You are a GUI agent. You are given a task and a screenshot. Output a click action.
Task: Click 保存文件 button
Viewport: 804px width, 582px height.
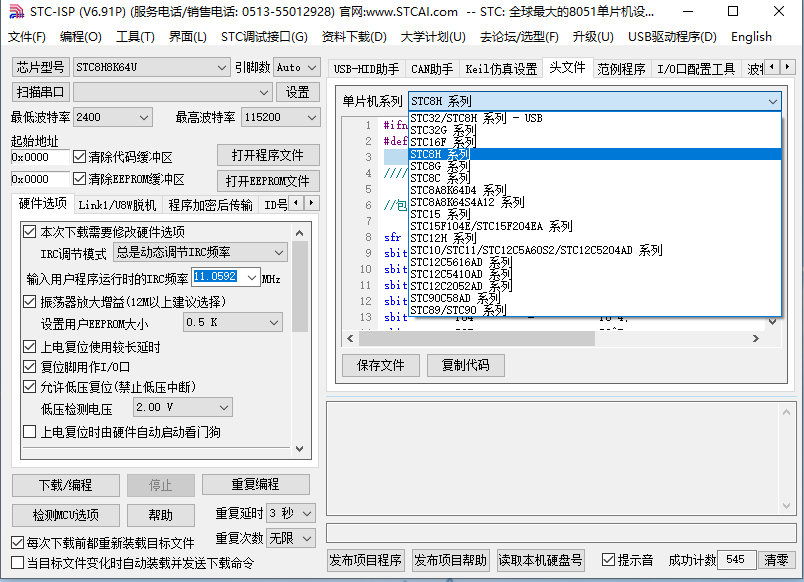[380, 365]
